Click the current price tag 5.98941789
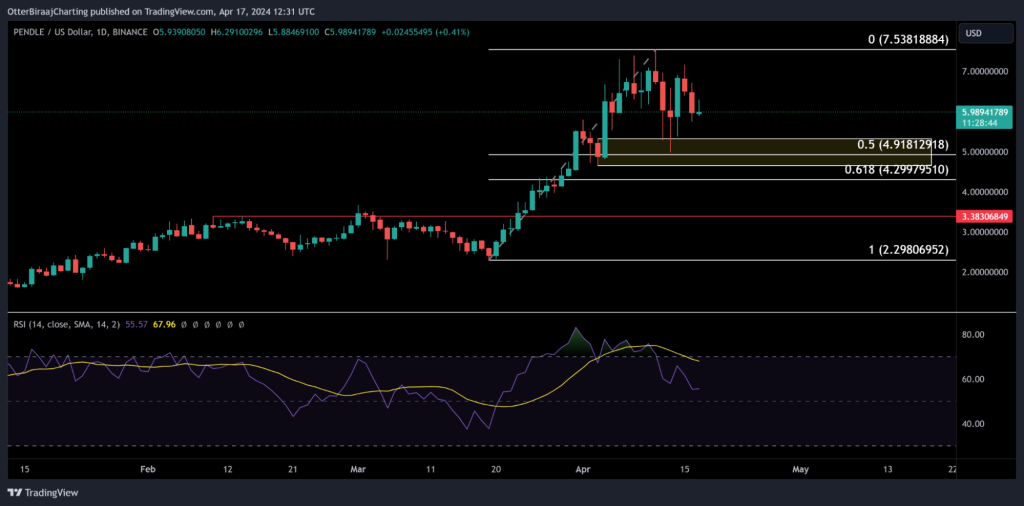The height and width of the screenshot is (506, 1024). (x=984, y=111)
